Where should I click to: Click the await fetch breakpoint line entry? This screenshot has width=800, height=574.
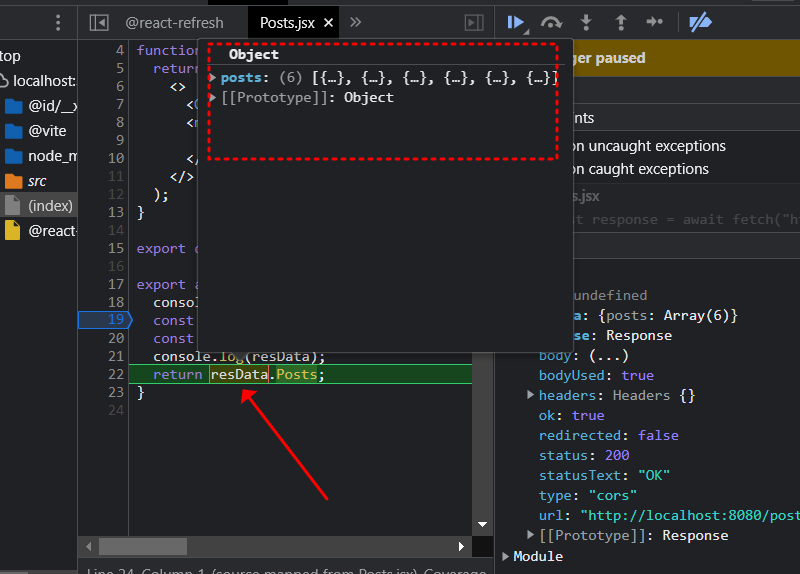(686, 219)
